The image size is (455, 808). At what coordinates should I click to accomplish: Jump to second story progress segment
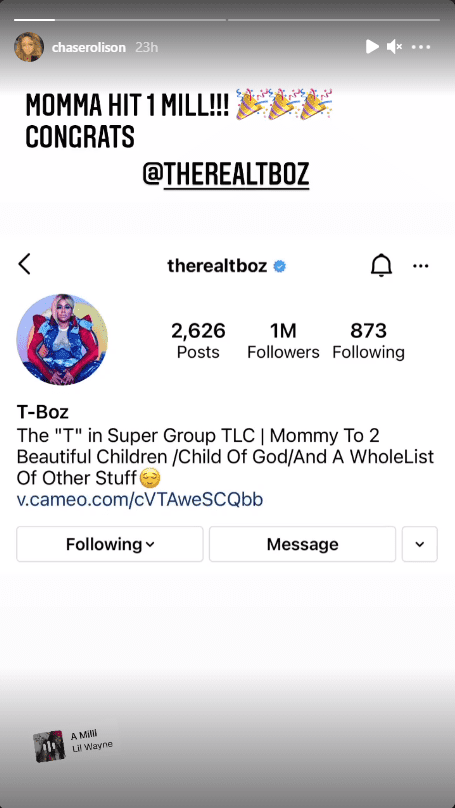pos(334,20)
